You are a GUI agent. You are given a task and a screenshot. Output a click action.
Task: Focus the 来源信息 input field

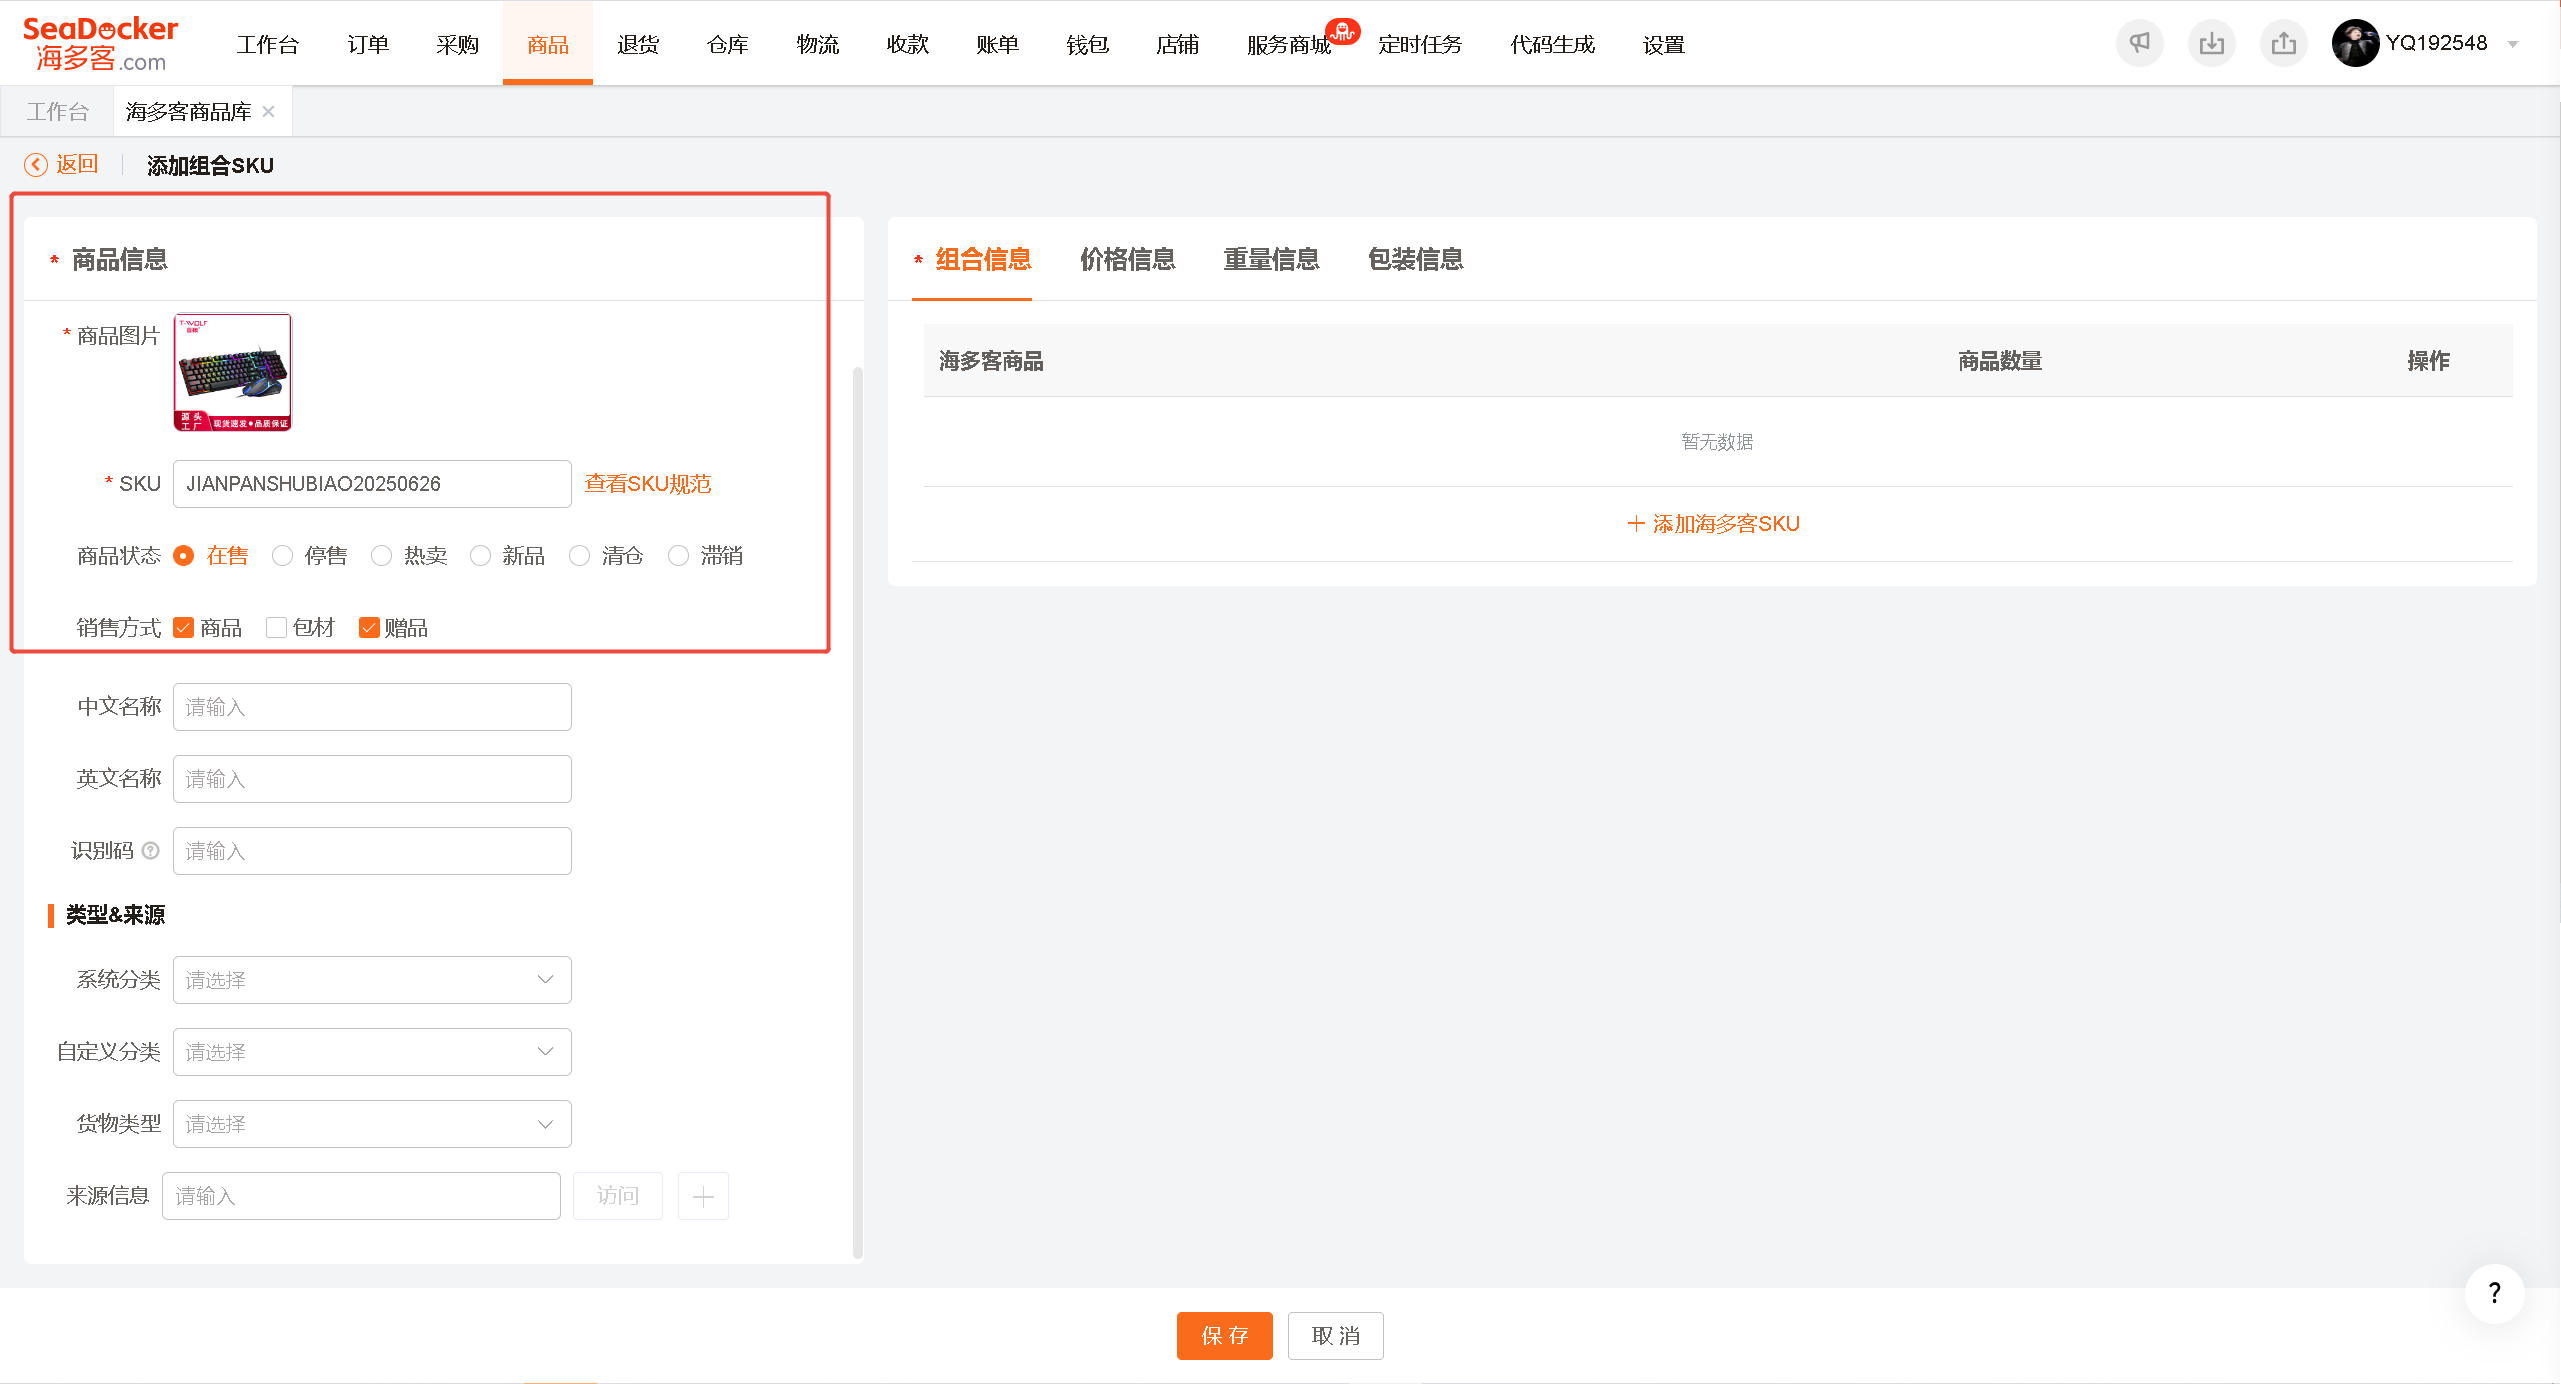click(361, 1196)
